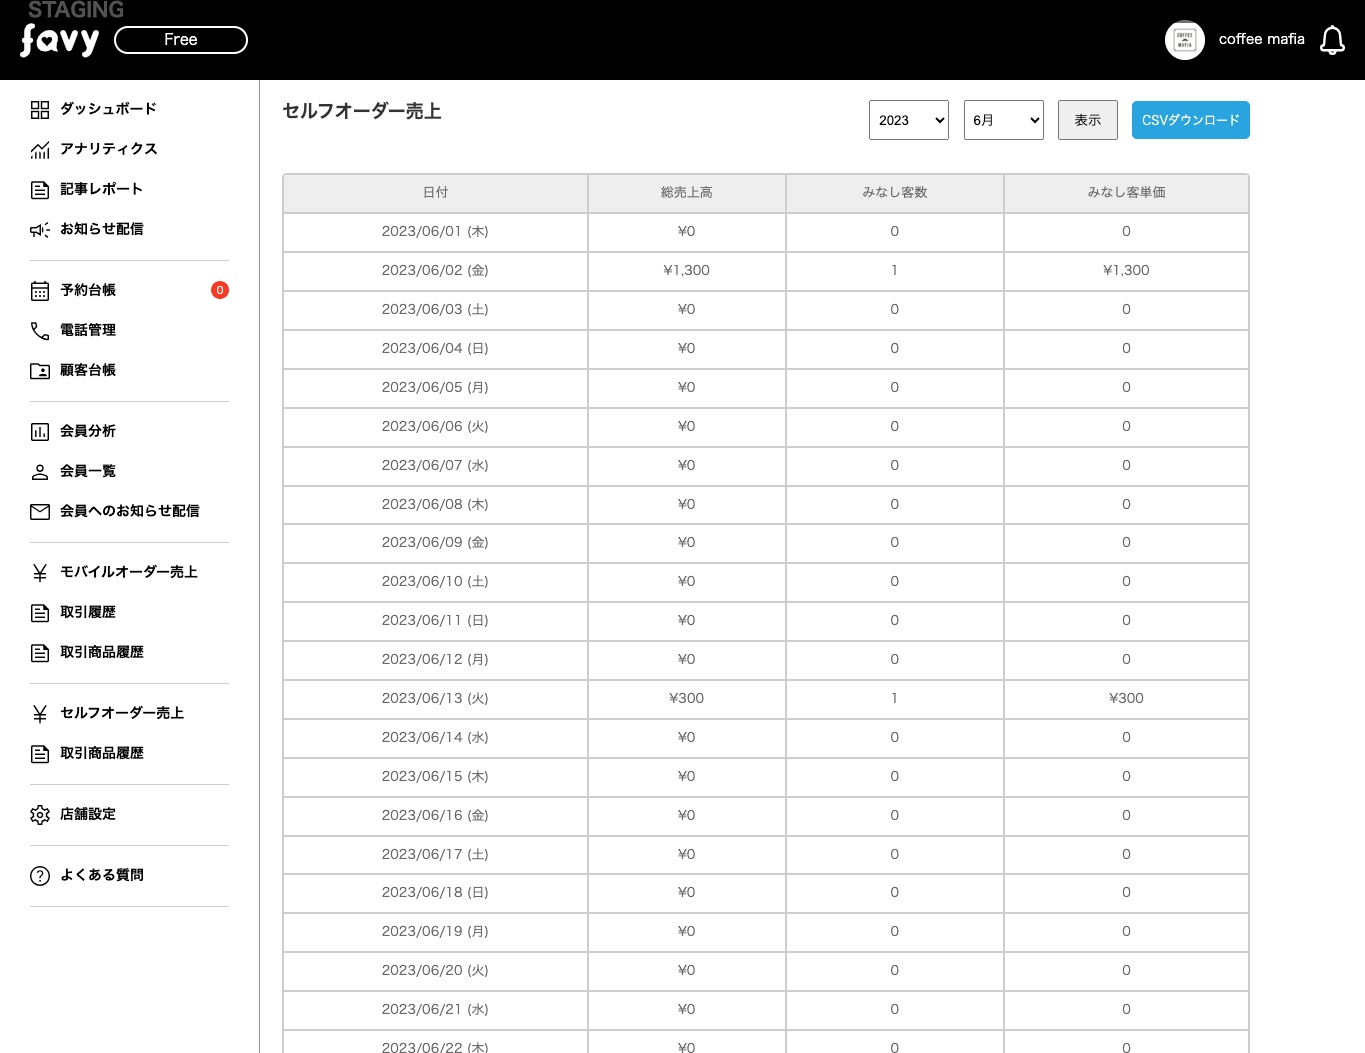The width and height of the screenshot is (1365, 1053).
Task: Click the 総売上高 column header
Action: coord(687,193)
